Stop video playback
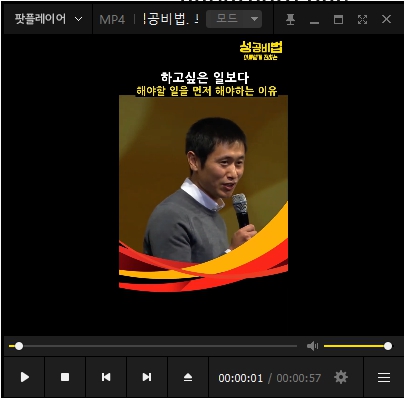 coord(65,377)
